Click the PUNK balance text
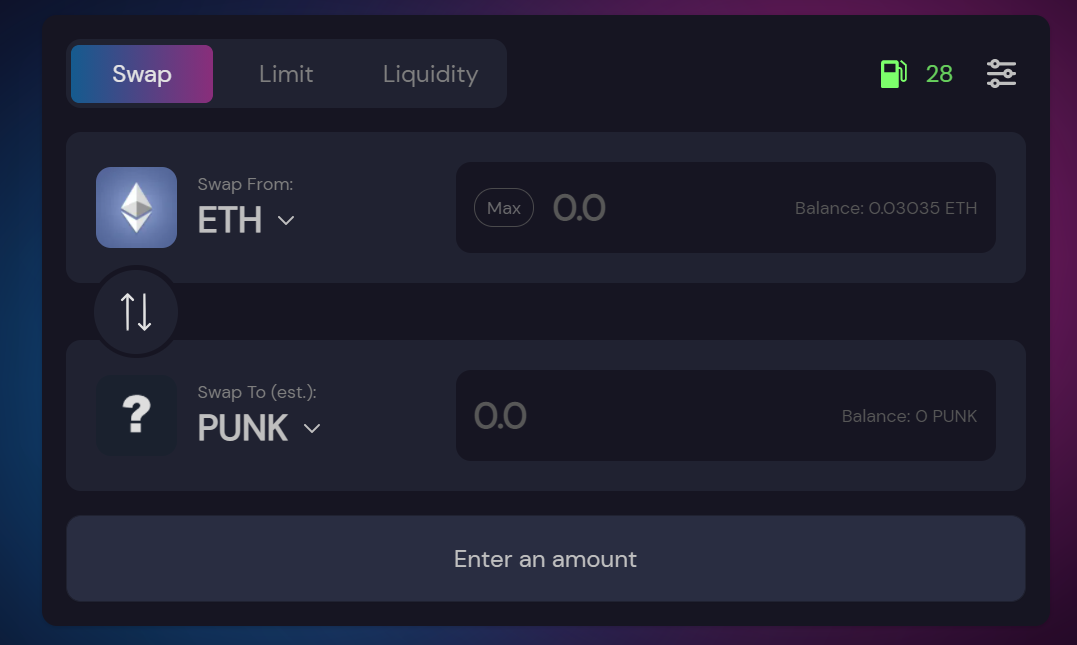 click(x=909, y=416)
